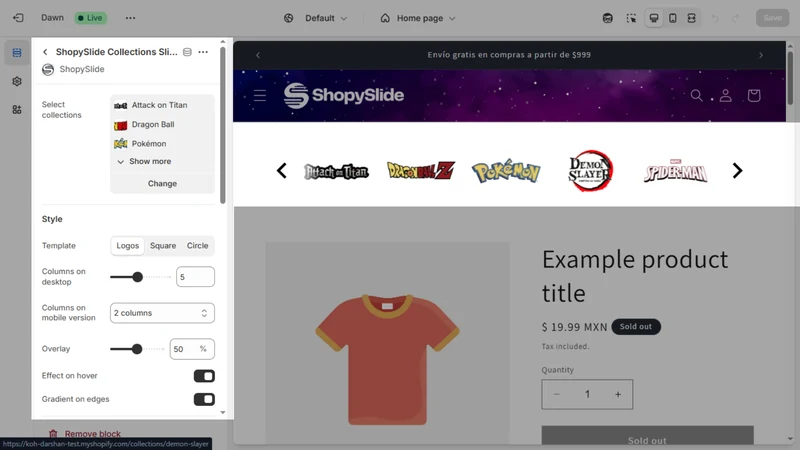Click the exit editor icon
This screenshot has height=450, width=800.
[x=18, y=18]
